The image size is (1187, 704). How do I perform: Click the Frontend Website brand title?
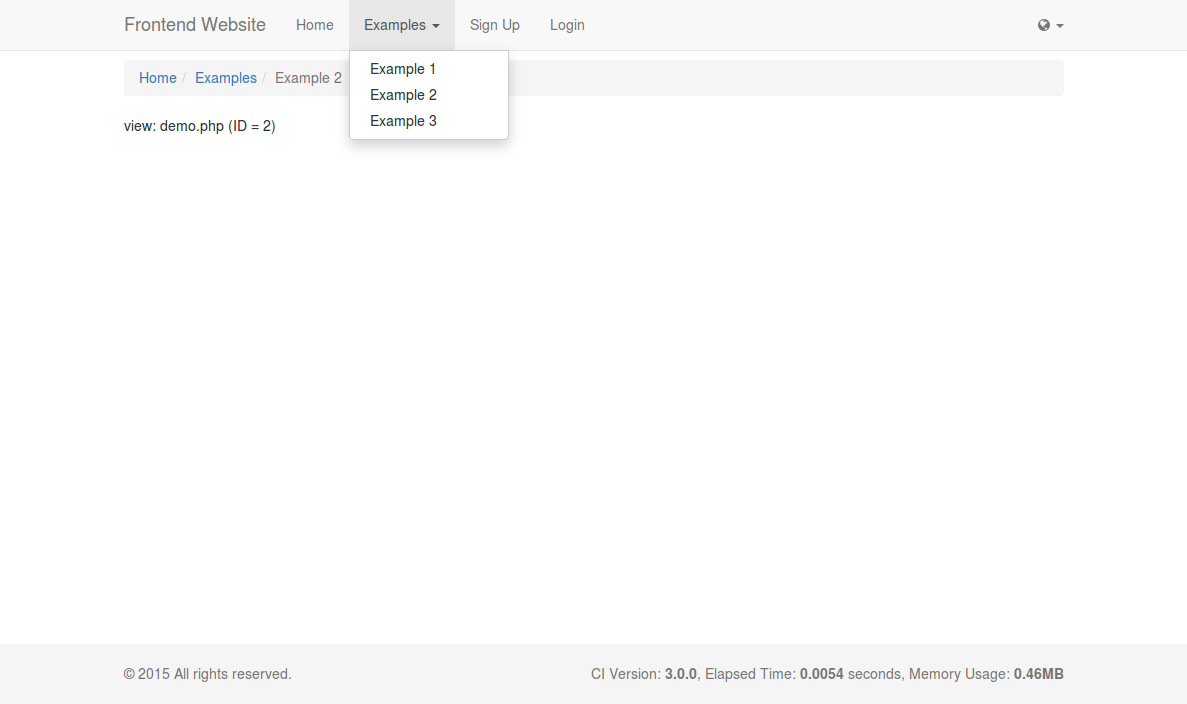195,25
